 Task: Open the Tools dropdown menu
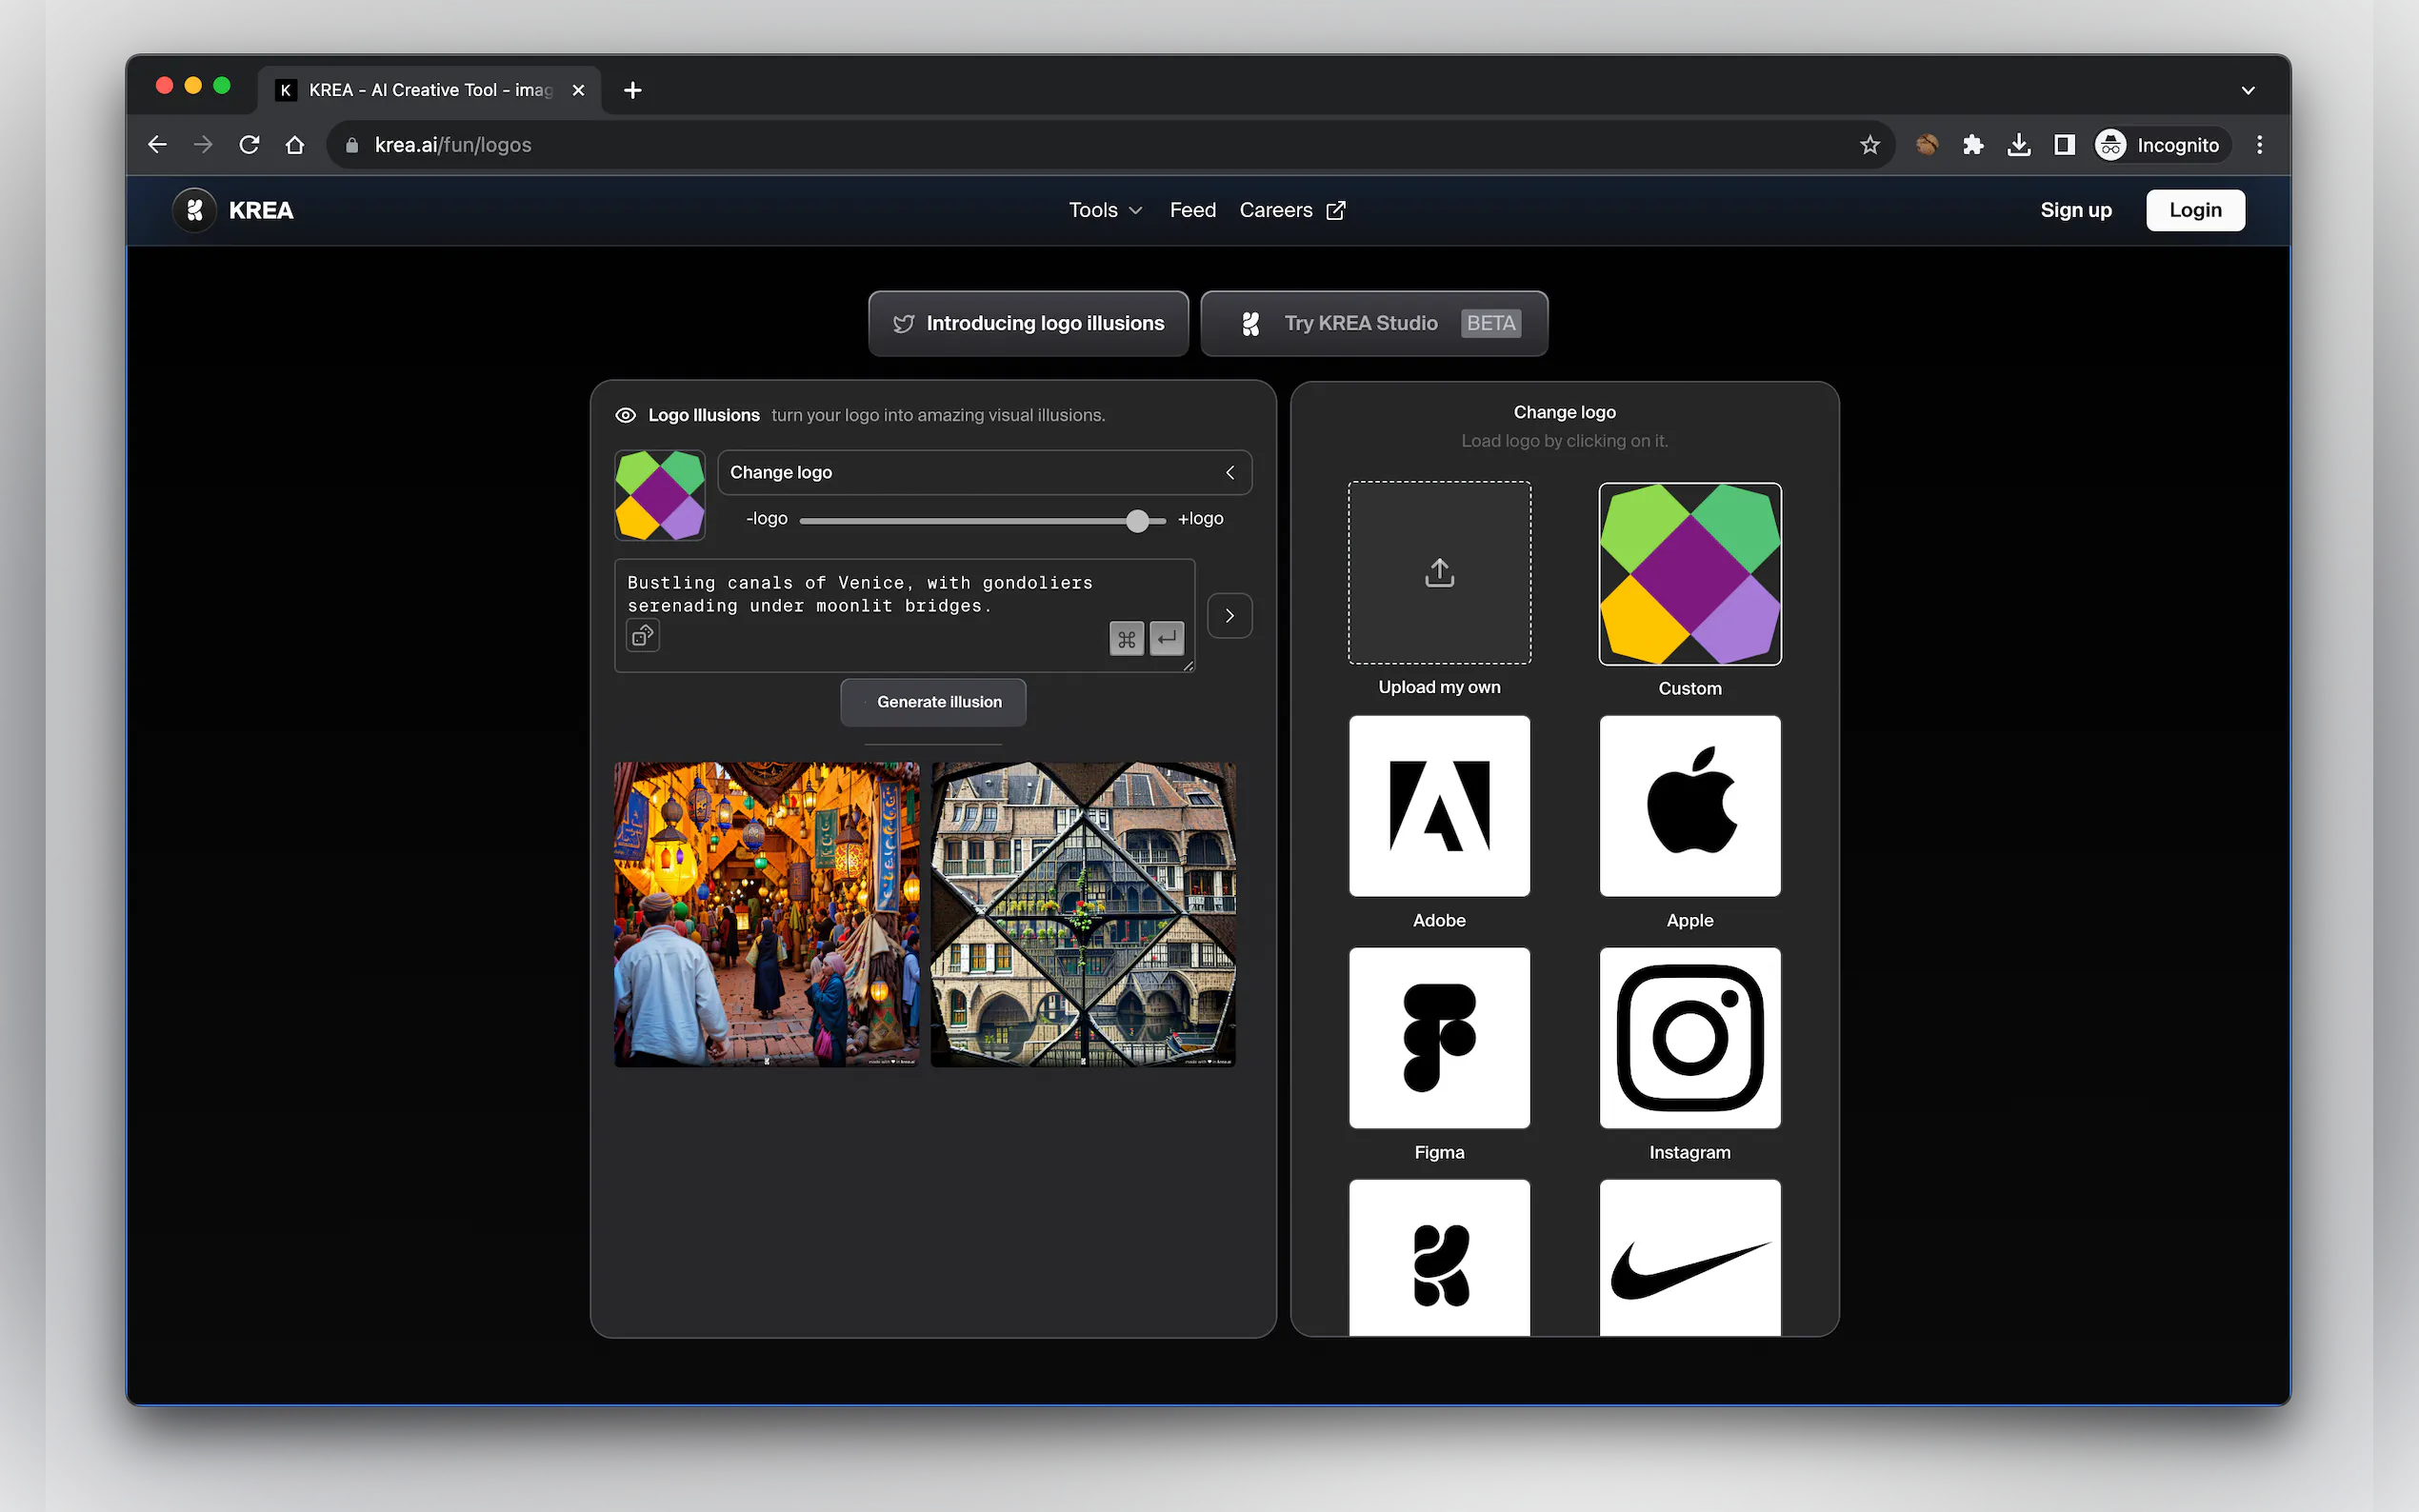1105,210
